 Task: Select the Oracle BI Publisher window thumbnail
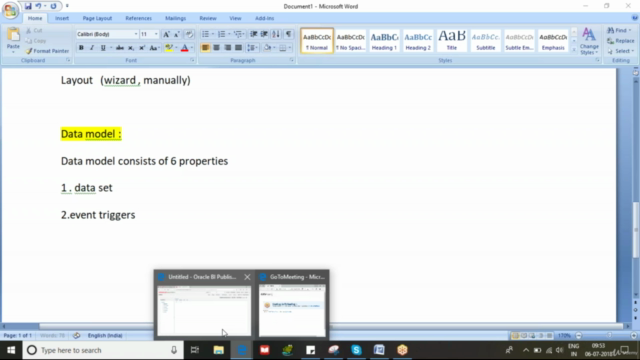(204, 310)
